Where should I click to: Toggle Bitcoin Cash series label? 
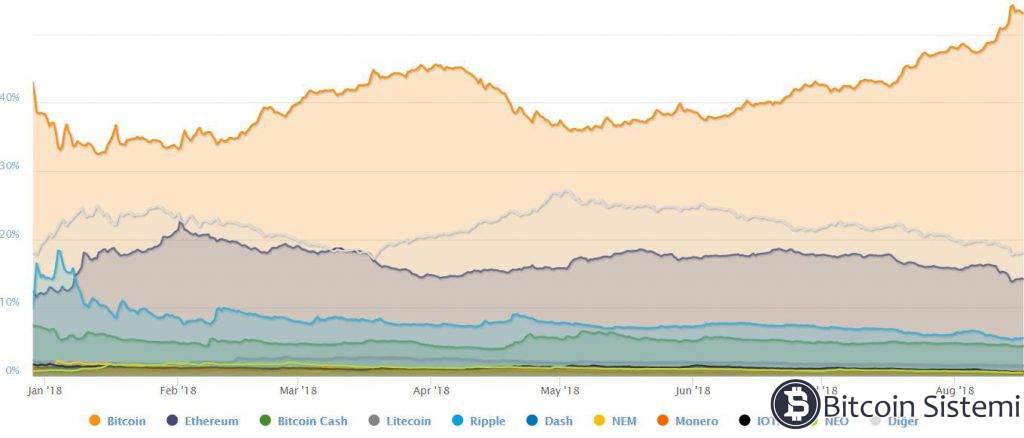click(314, 421)
